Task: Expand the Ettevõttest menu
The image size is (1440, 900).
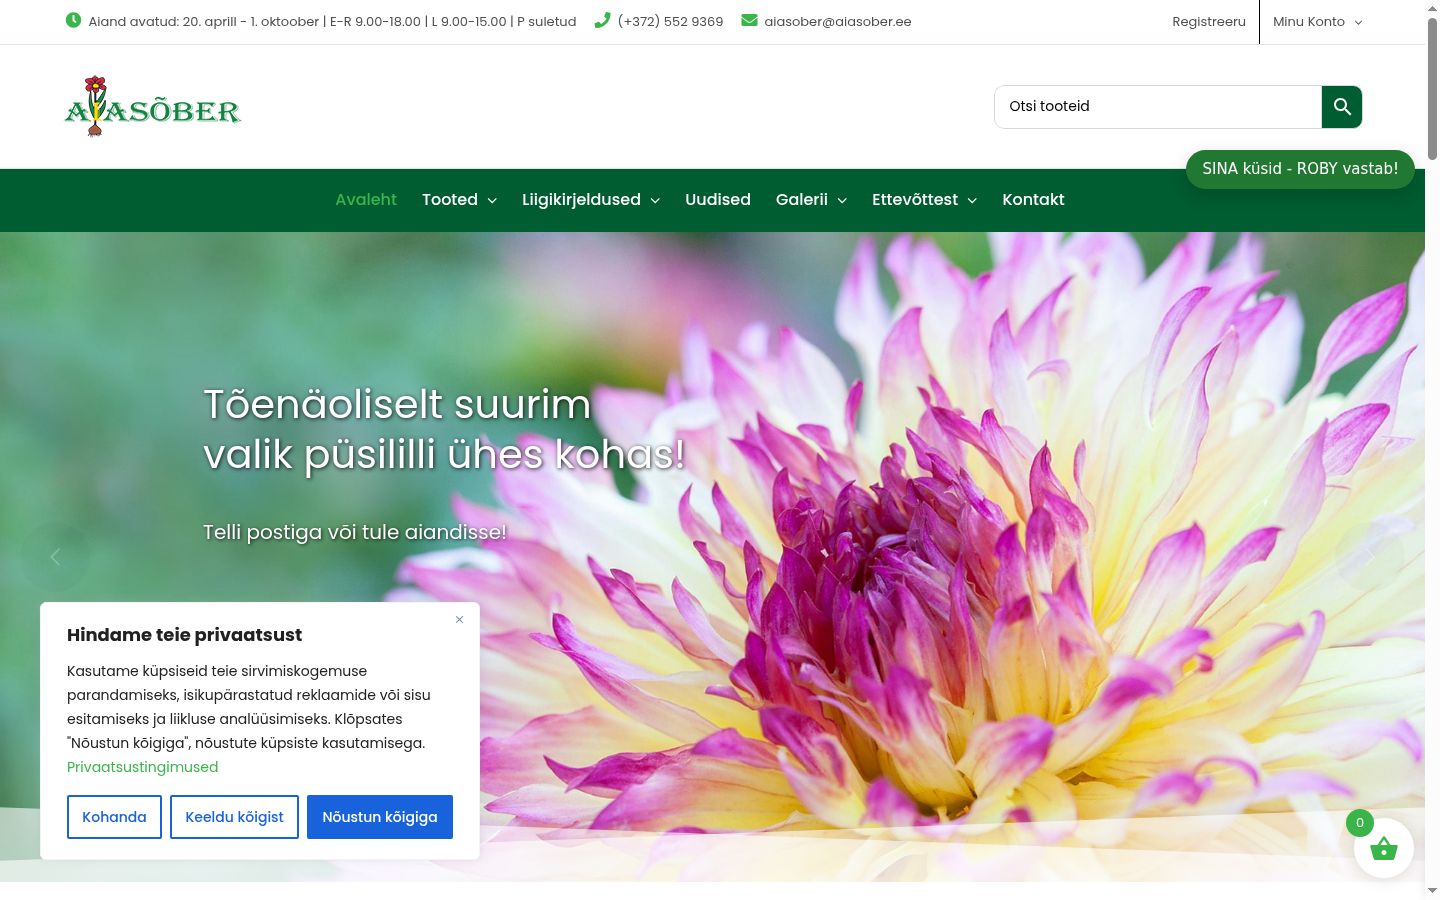Action: tap(925, 200)
